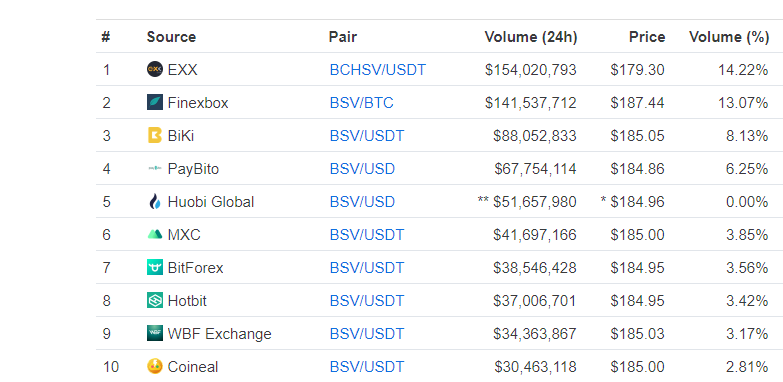Click the BiKi exchange logo icon

pyautogui.click(x=155, y=135)
